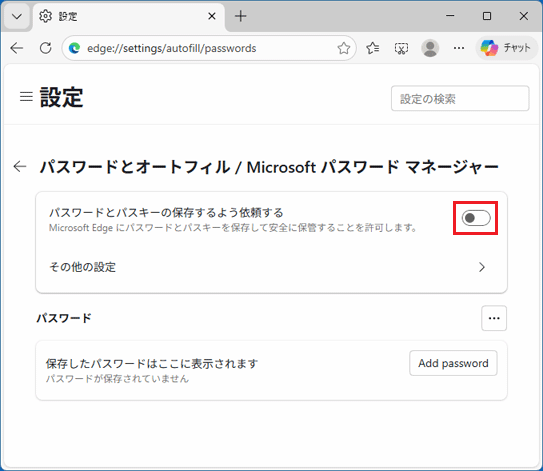Select the 設定 browser tab
Viewport: 543px width, 471px height.
pyautogui.click(x=128, y=16)
